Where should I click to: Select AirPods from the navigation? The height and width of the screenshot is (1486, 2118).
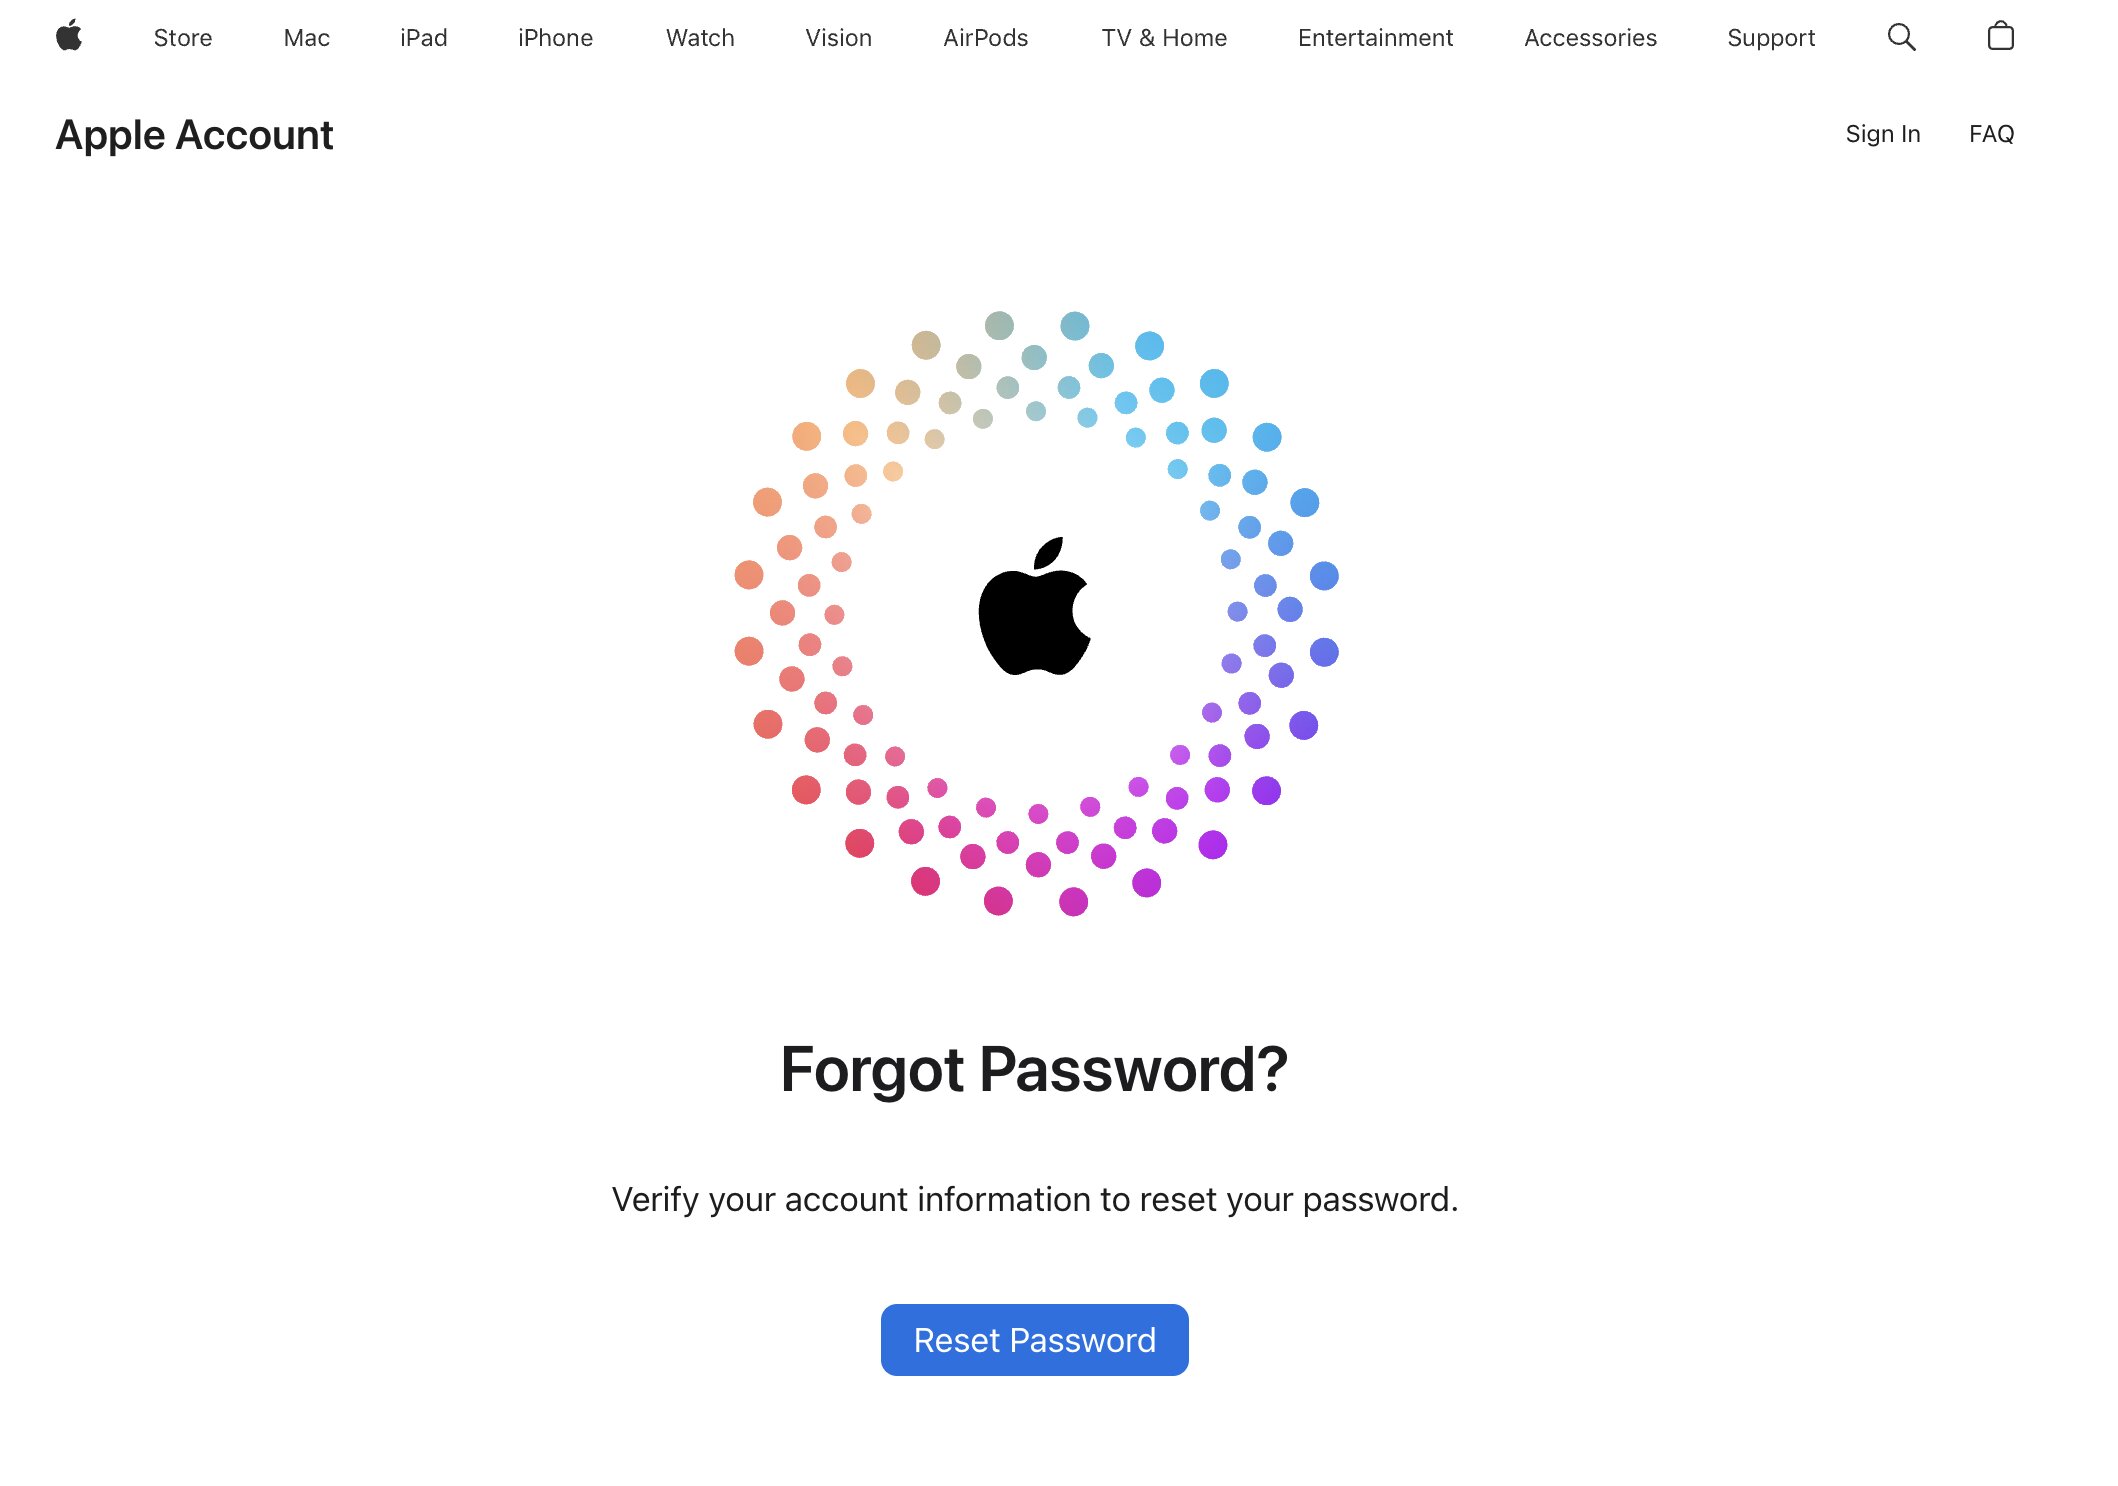point(985,38)
